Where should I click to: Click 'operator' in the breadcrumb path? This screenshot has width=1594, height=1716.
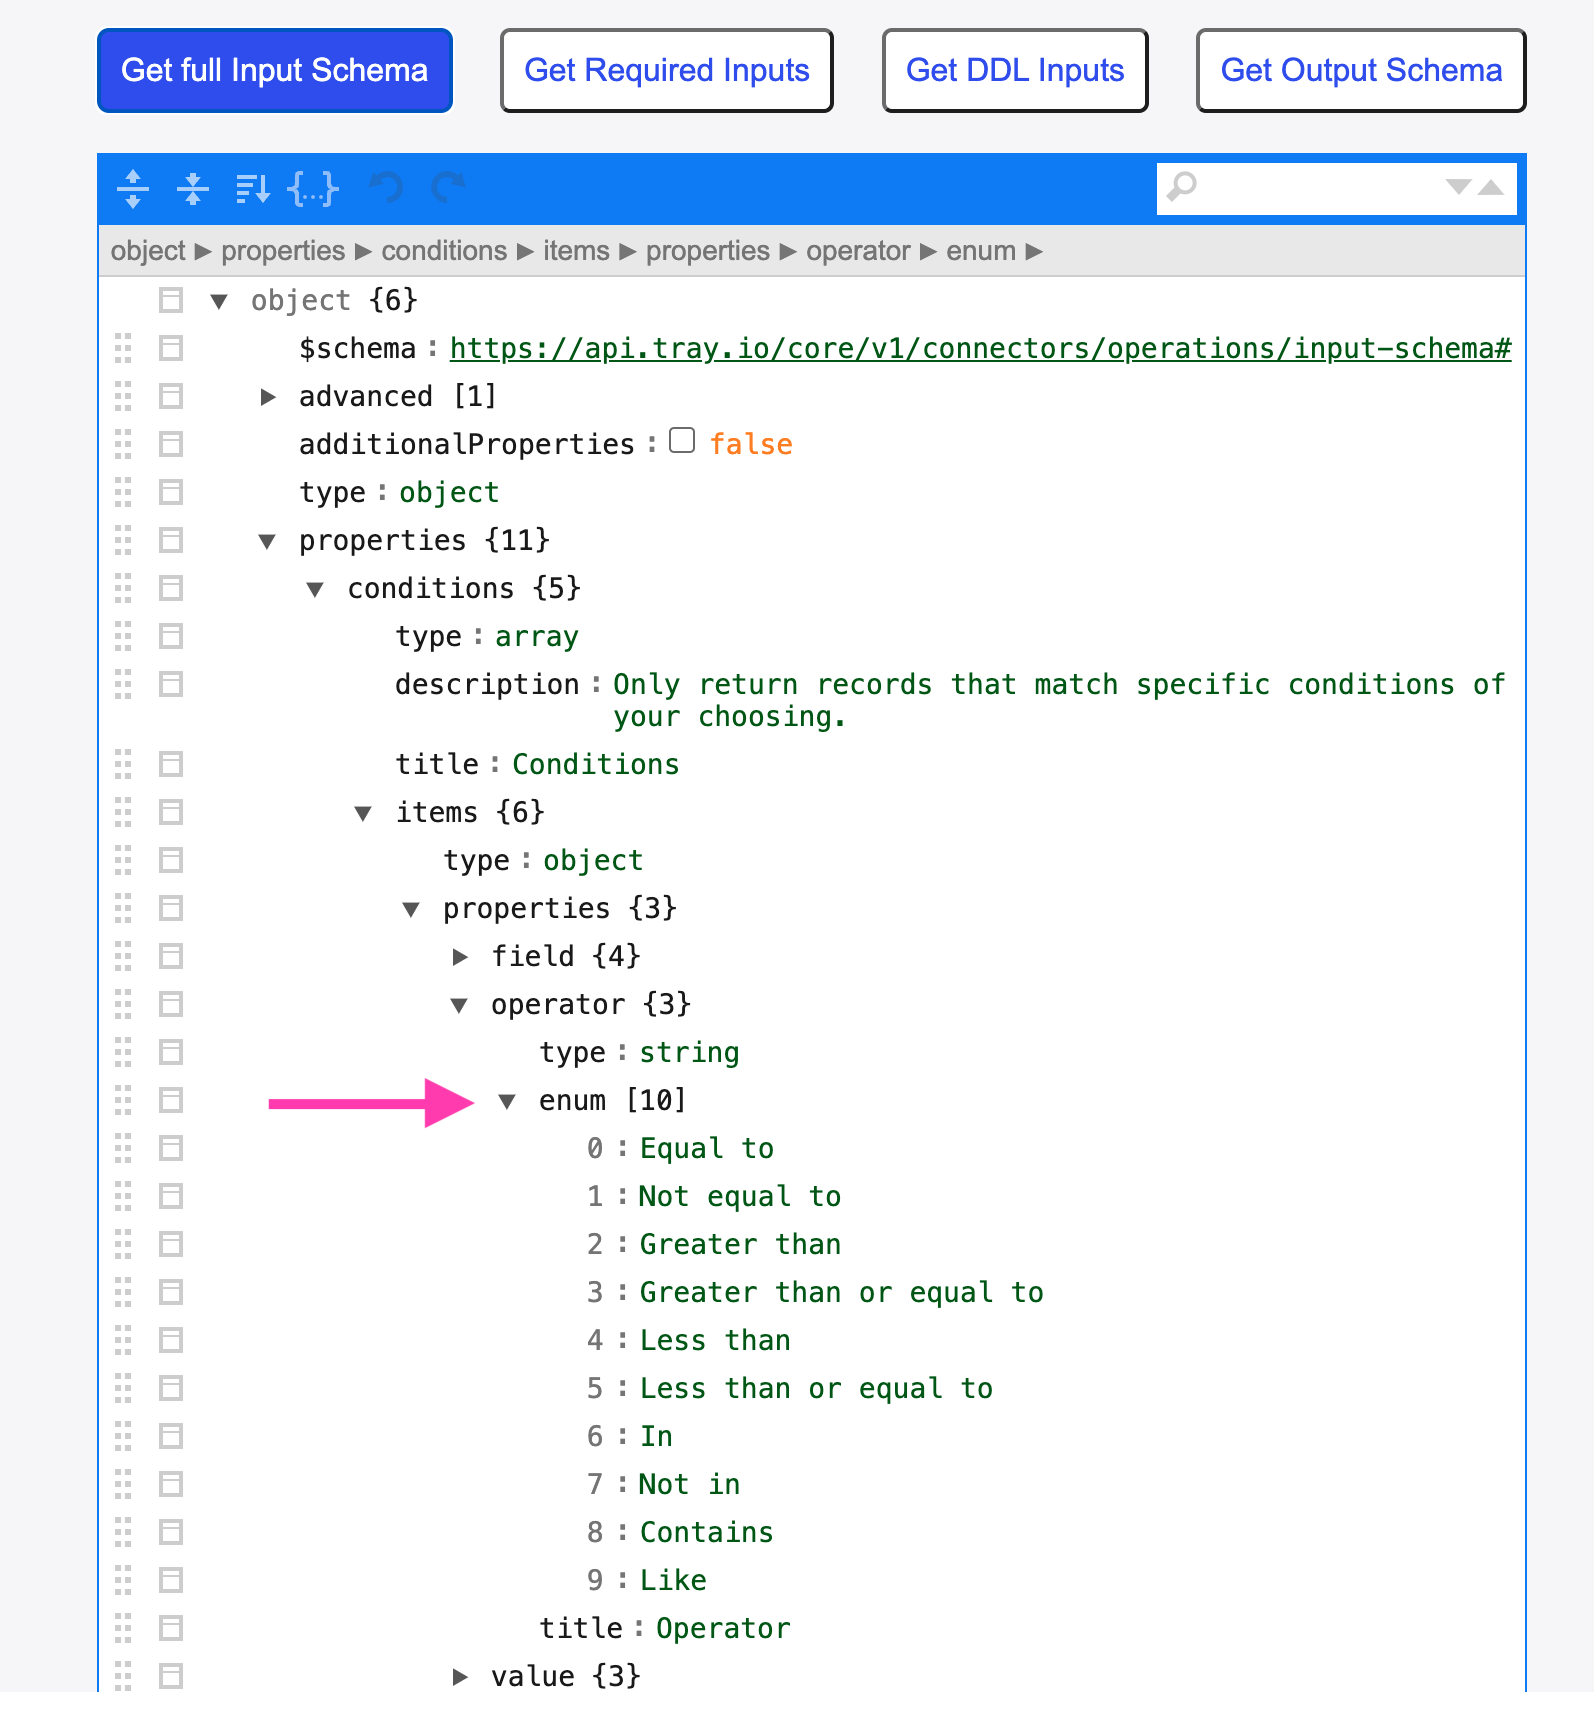coord(858,251)
